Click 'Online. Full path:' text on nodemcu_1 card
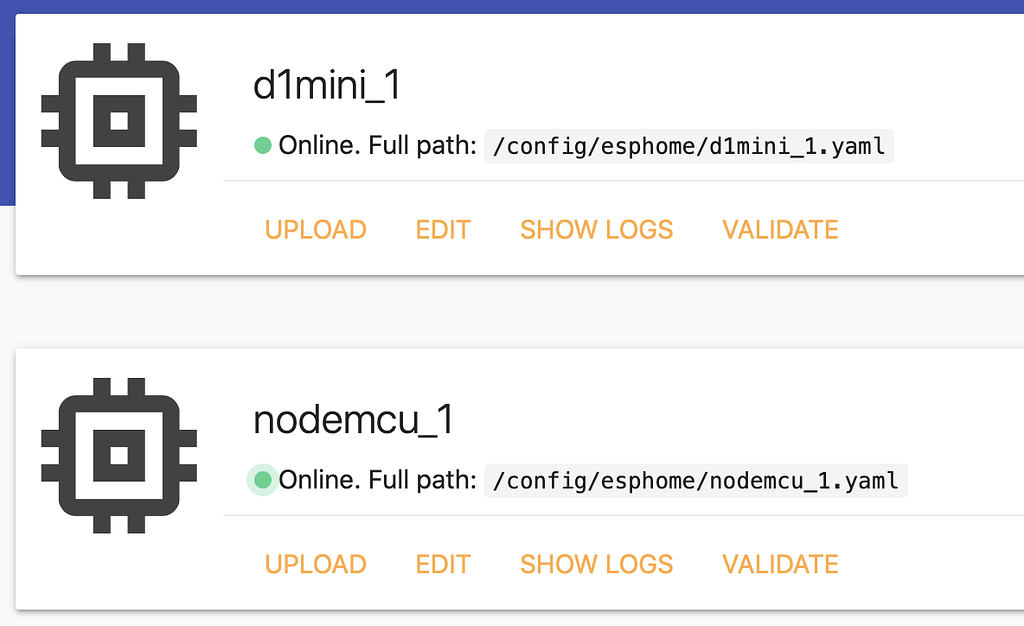The width and height of the screenshot is (1024, 626). 377,480
